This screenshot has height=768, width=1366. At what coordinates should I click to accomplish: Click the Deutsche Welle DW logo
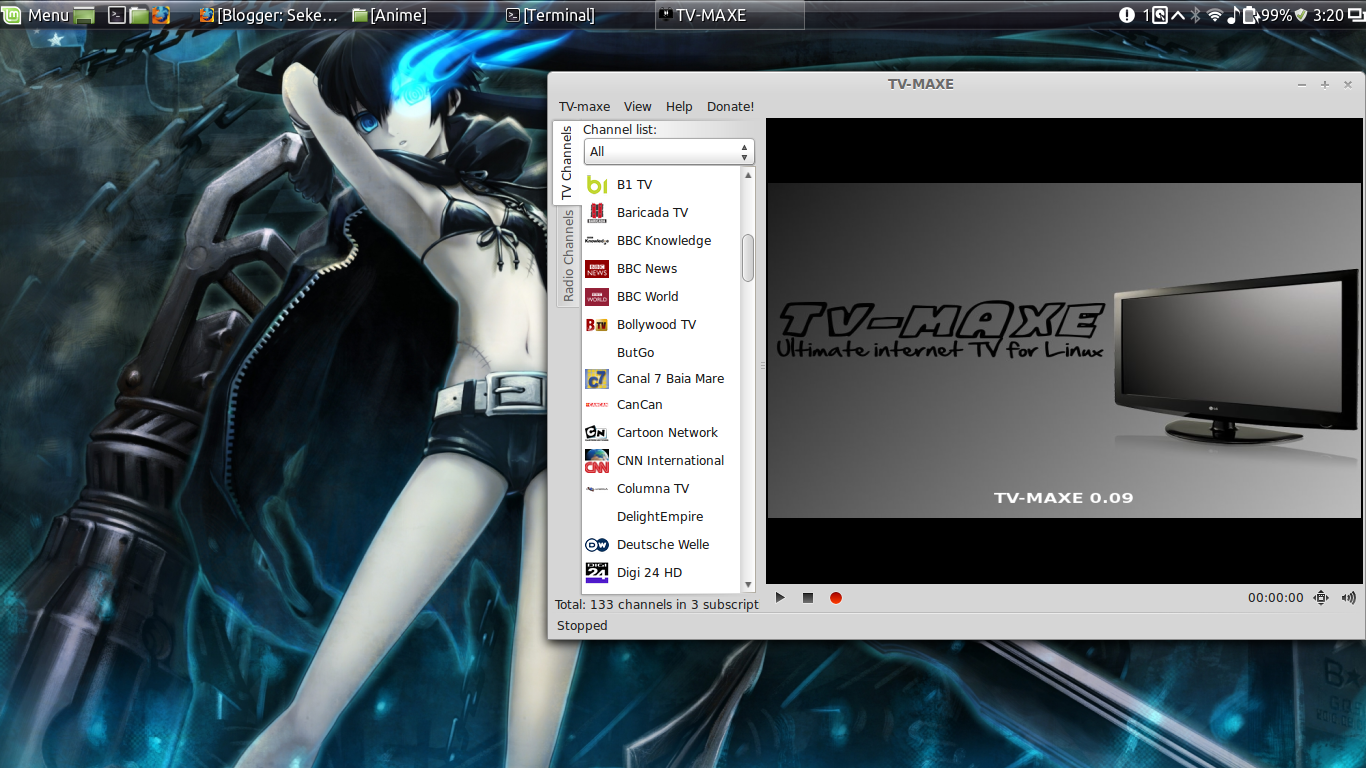point(597,545)
